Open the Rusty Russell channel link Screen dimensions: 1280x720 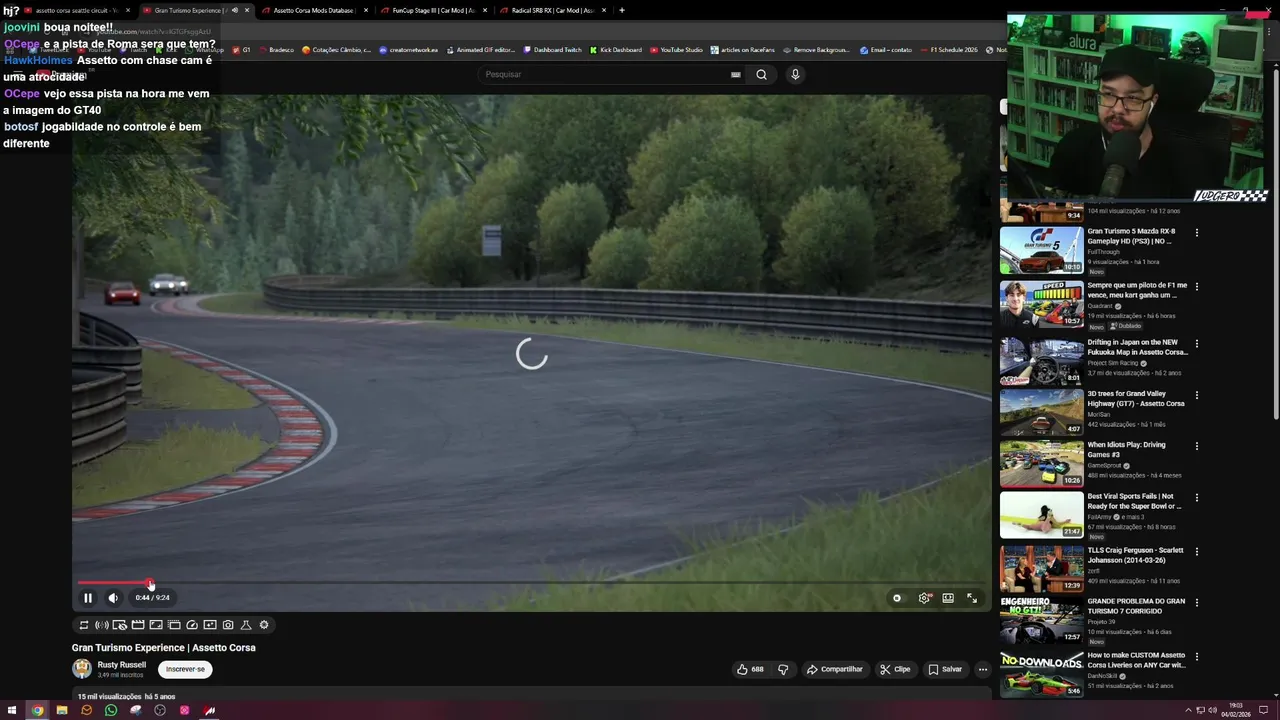(x=122, y=664)
